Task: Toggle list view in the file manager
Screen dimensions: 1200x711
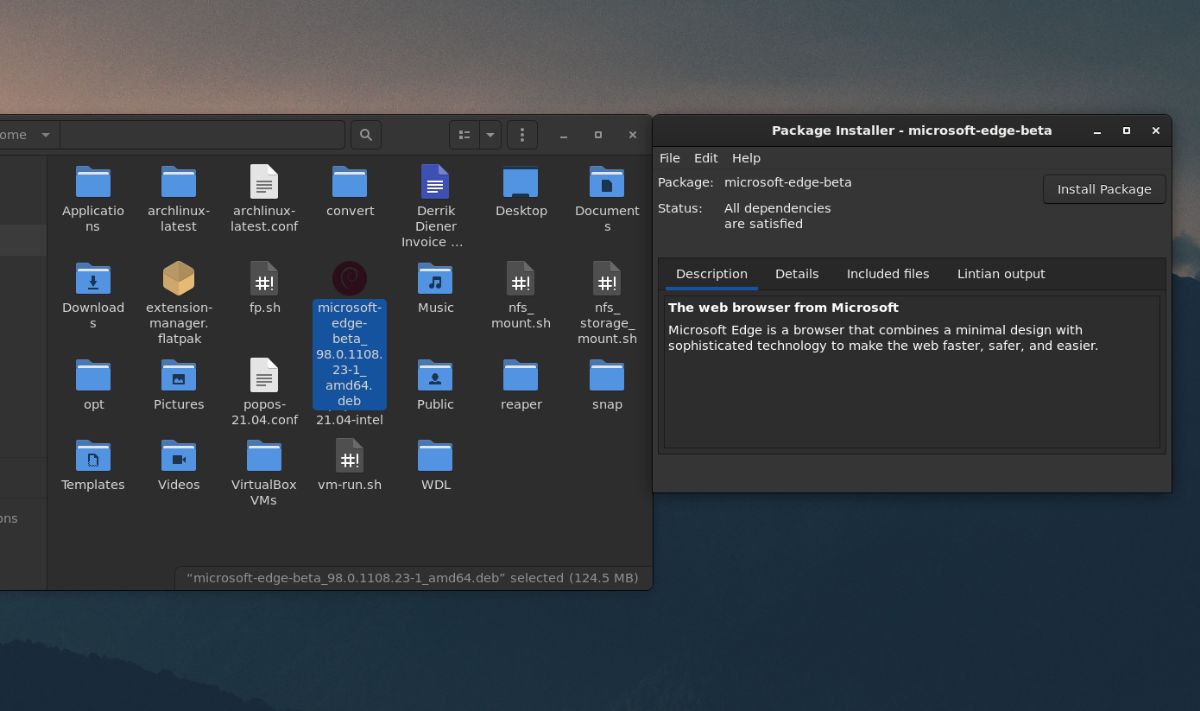Action: tap(463, 134)
